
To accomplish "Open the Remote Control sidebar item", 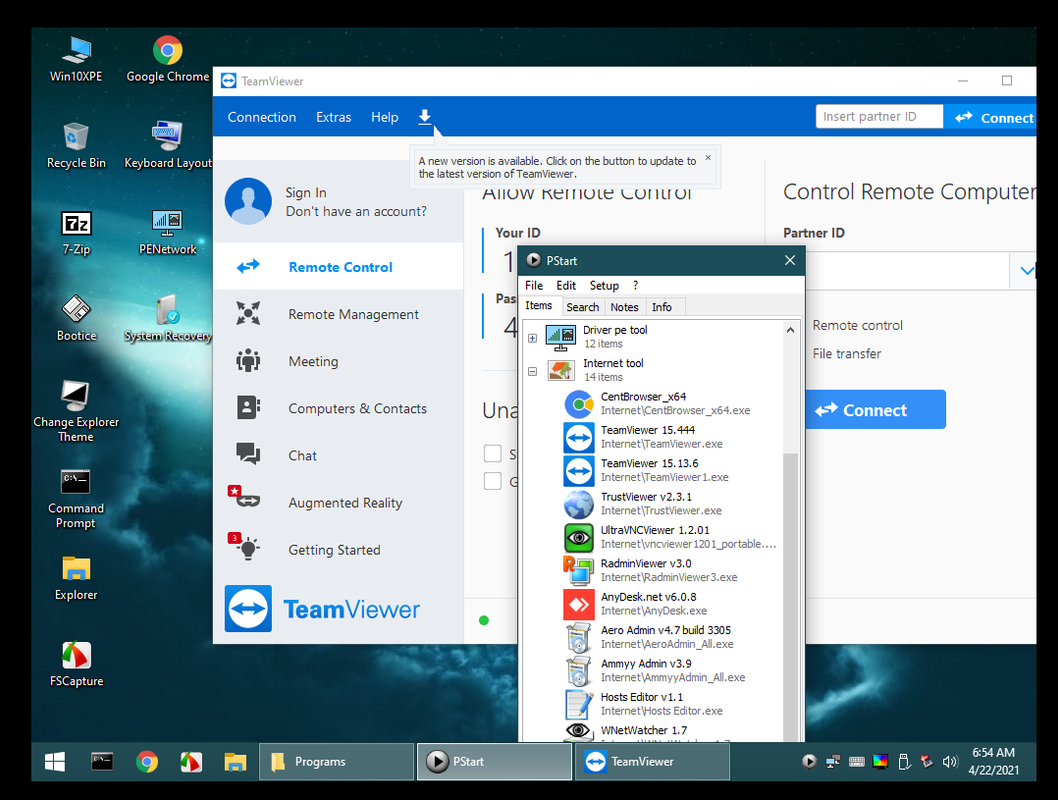I will pyautogui.click(x=338, y=266).
